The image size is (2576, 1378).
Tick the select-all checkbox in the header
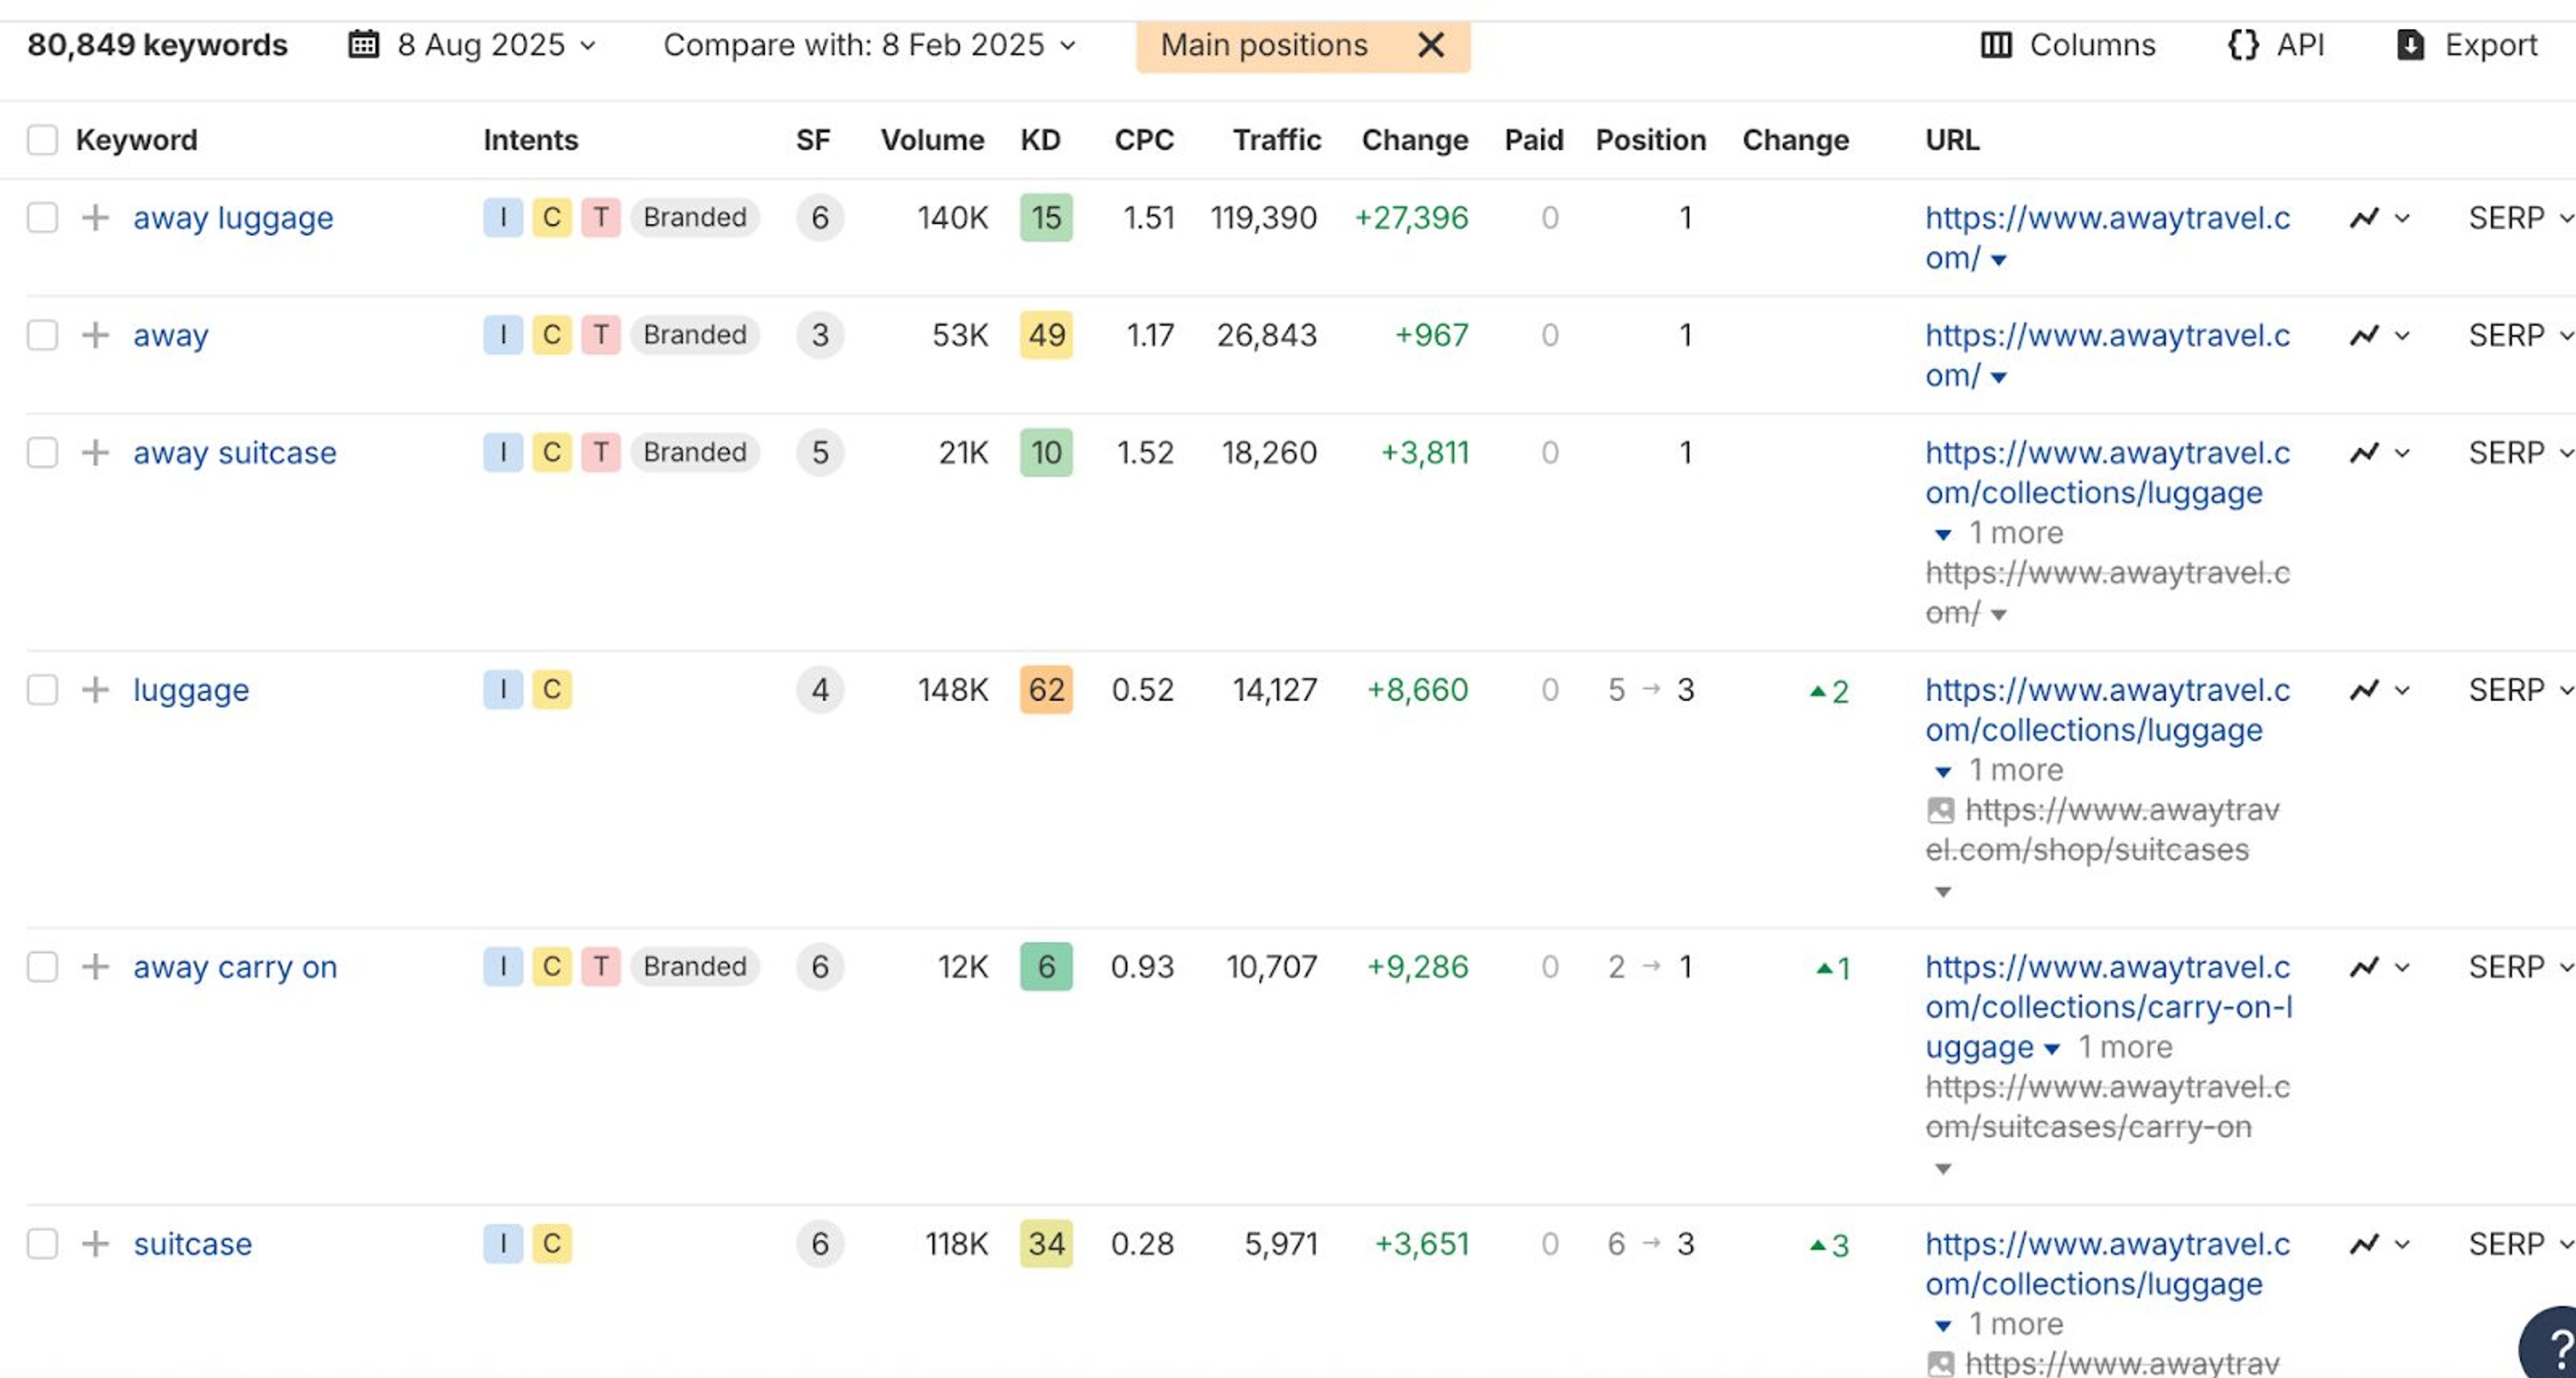[x=42, y=140]
